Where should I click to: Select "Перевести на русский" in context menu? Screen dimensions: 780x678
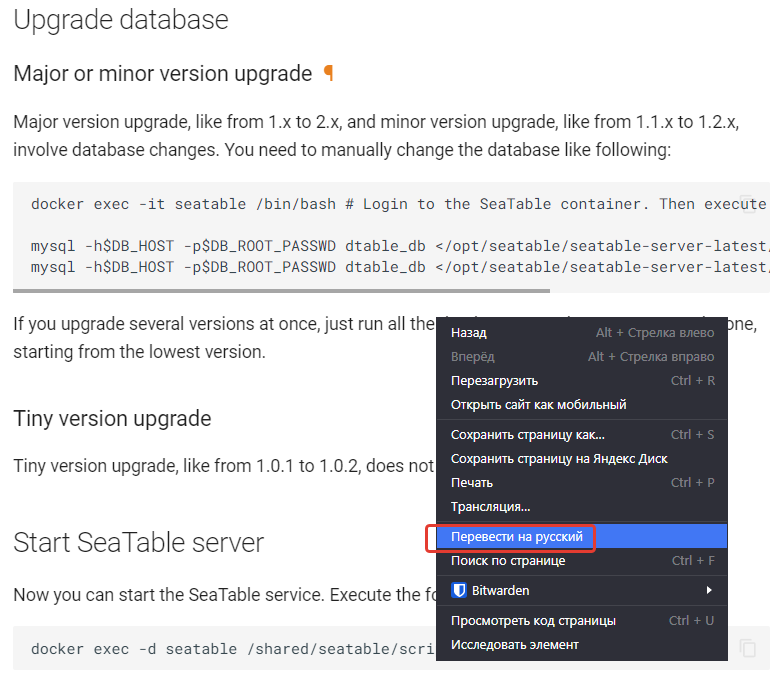pos(516,537)
